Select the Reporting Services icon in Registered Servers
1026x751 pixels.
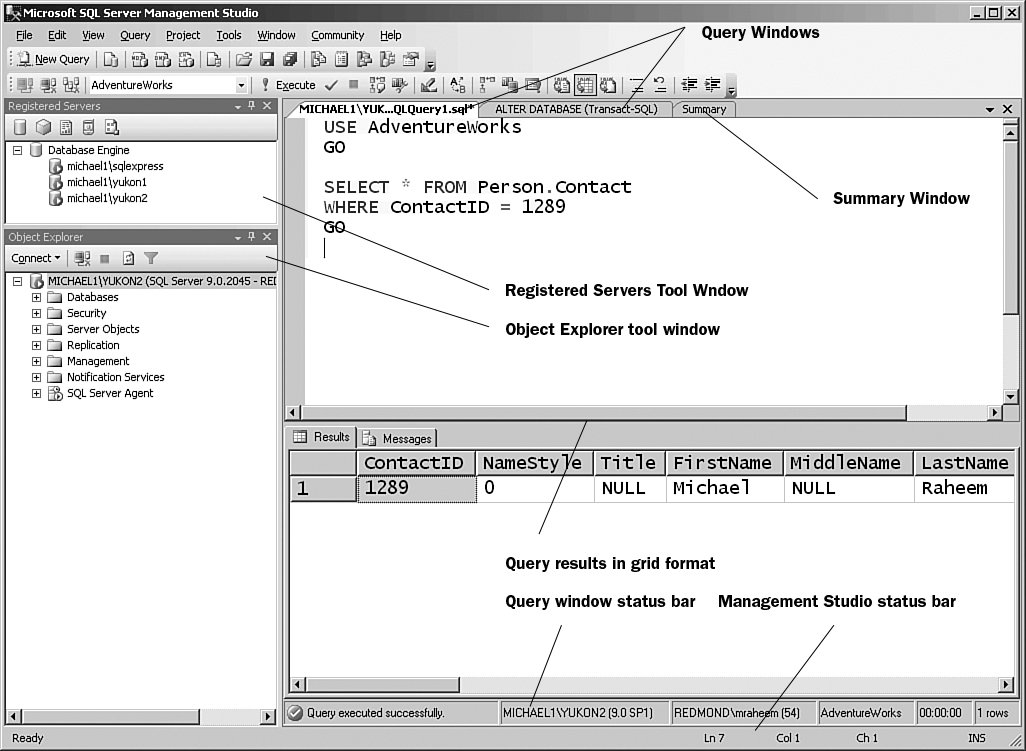[x=66, y=127]
